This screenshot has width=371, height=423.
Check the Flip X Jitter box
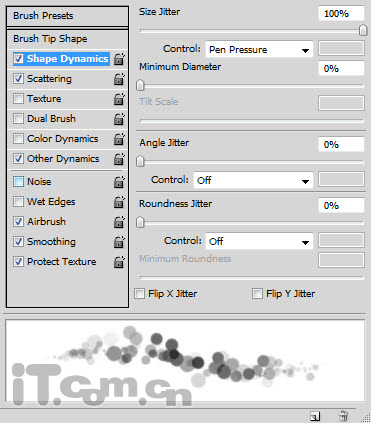pyautogui.click(x=139, y=294)
